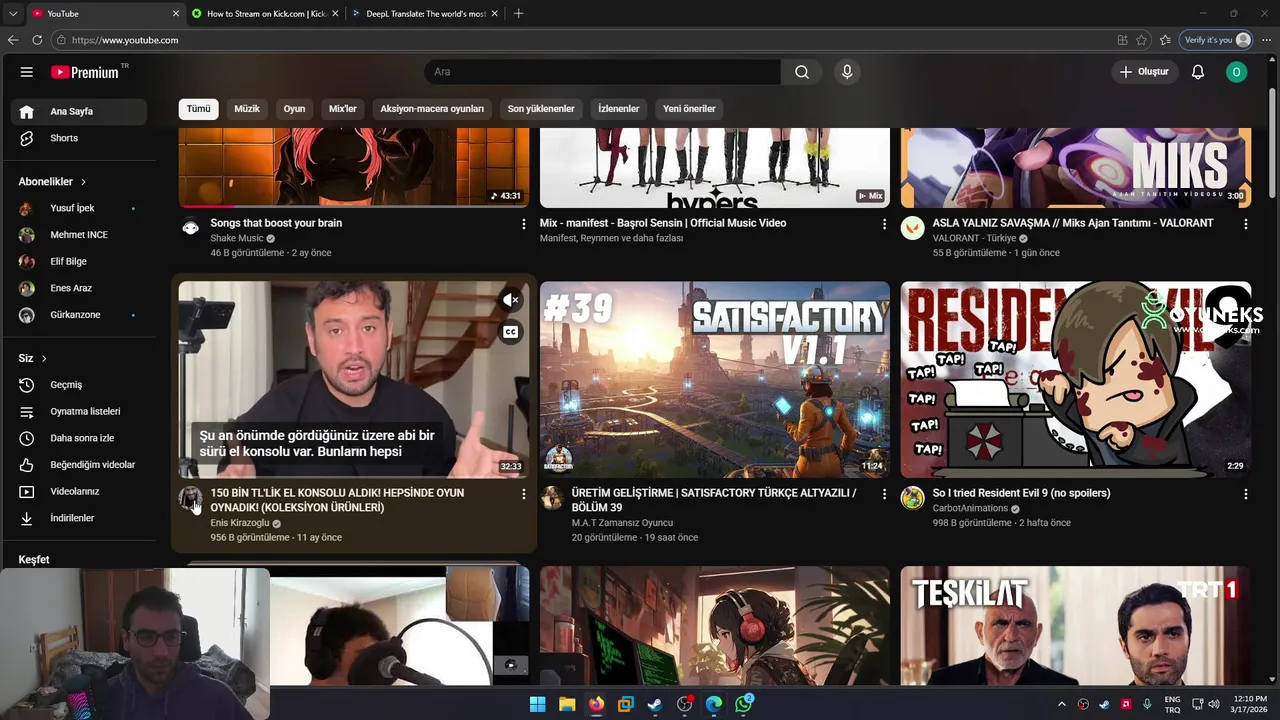The image size is (1280, 720).
Task: Open Videolarınız in the sidebar
Action: pyautogui.click(x=79, y=492)
